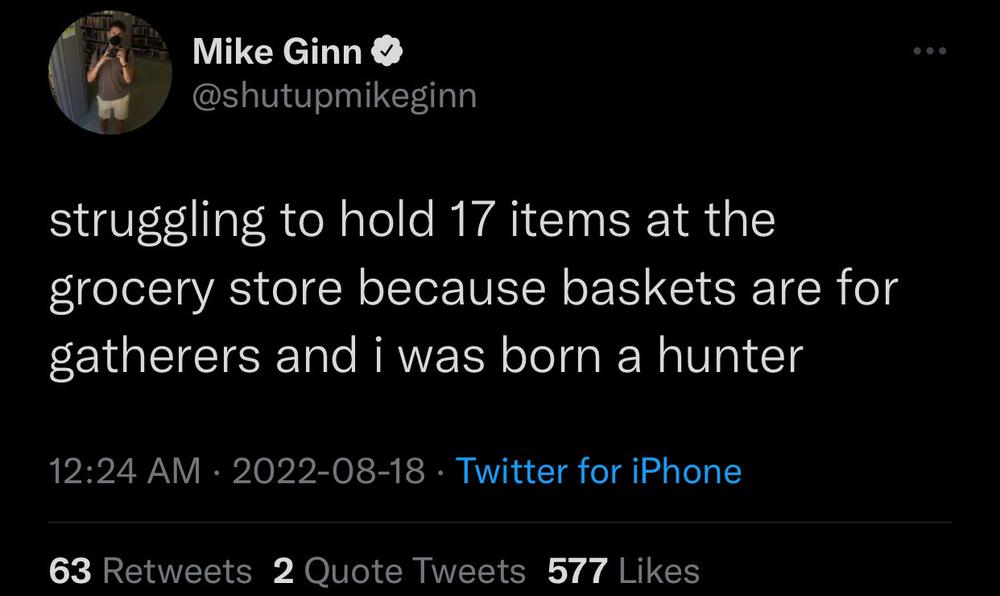Click the number "17" in the tweet
Screen dimensions: 1000x596
point(473,220)
